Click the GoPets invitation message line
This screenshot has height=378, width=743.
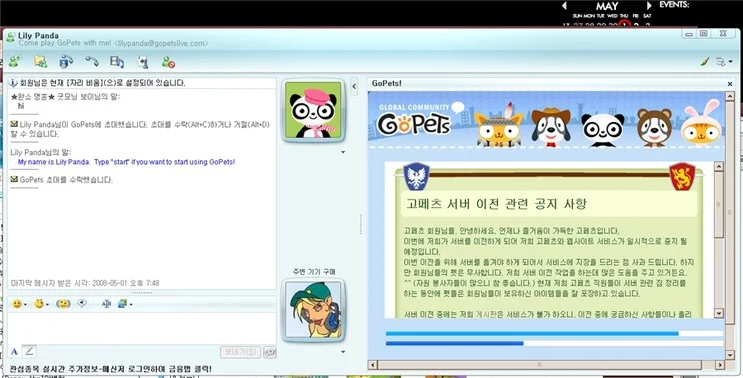tap(140, 129)
